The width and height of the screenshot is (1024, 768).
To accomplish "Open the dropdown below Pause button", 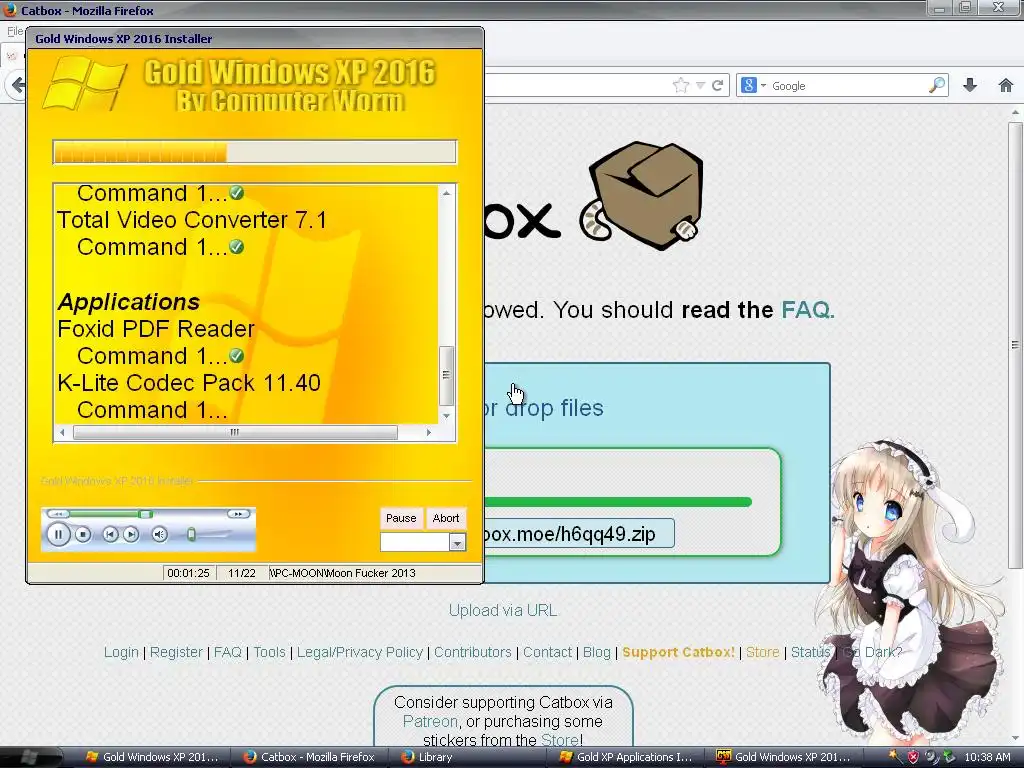I will click(x=457, y=542).
